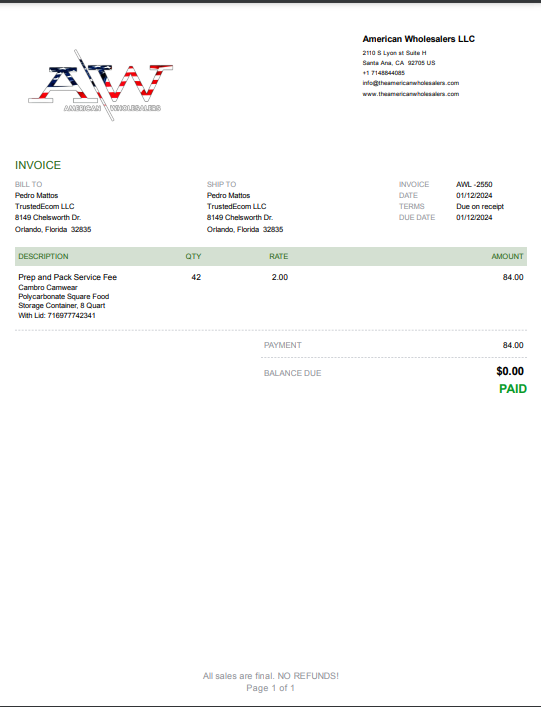This screenshot has height=707, width=541.
Task: Select Pedro Mattos under SHIP TO
Action: (x=229, y=195)
